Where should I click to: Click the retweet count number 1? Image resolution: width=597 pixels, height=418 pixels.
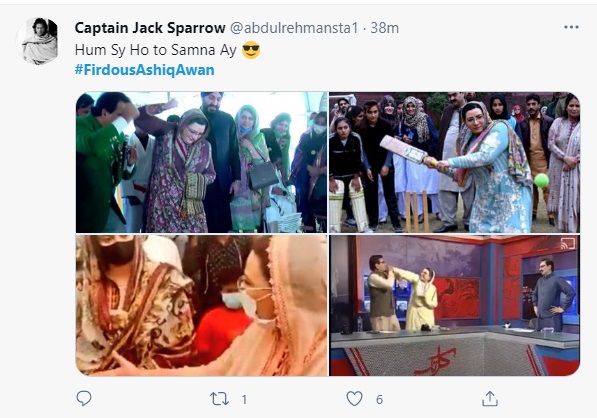click(x=244, y=399)
